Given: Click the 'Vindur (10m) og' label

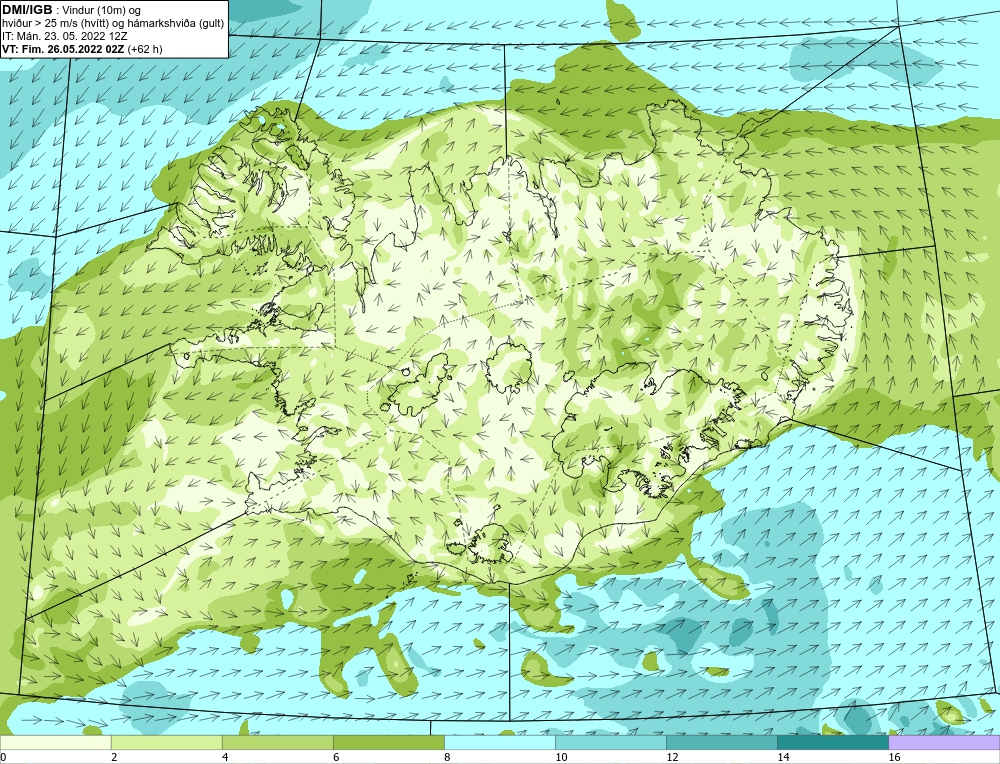Looking at the screenshot, I should tap(103, 10).
